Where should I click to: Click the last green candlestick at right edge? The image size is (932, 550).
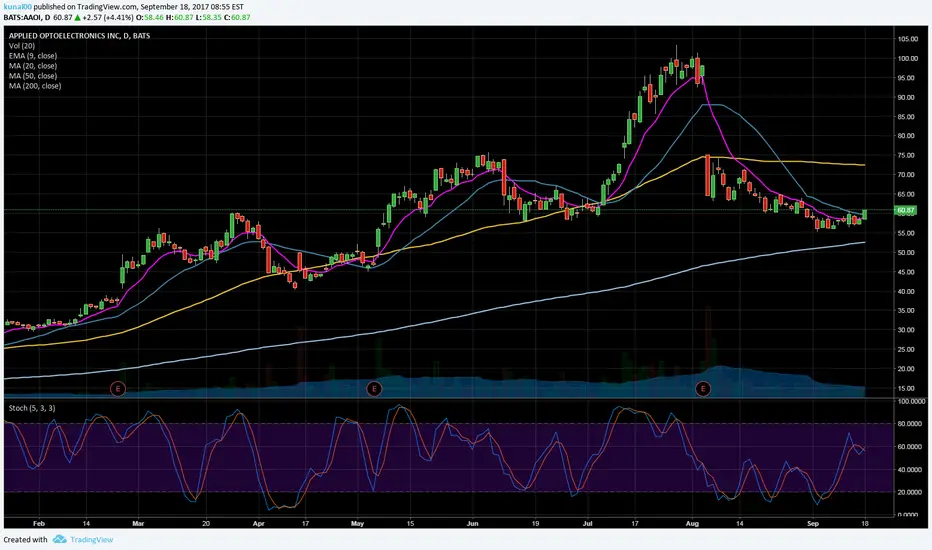(x=864, y=215)
